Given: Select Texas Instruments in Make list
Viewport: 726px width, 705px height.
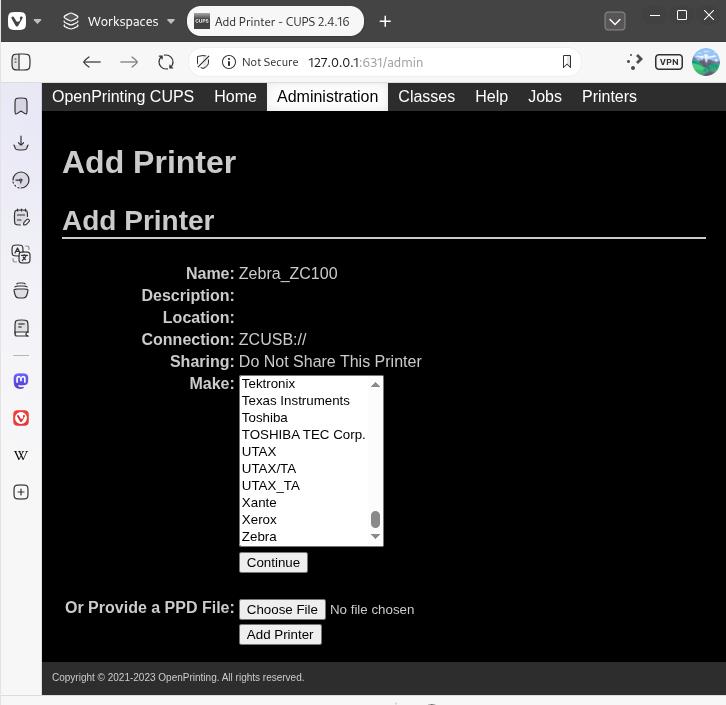Looking at the screenshot, I should click(305, 401).
